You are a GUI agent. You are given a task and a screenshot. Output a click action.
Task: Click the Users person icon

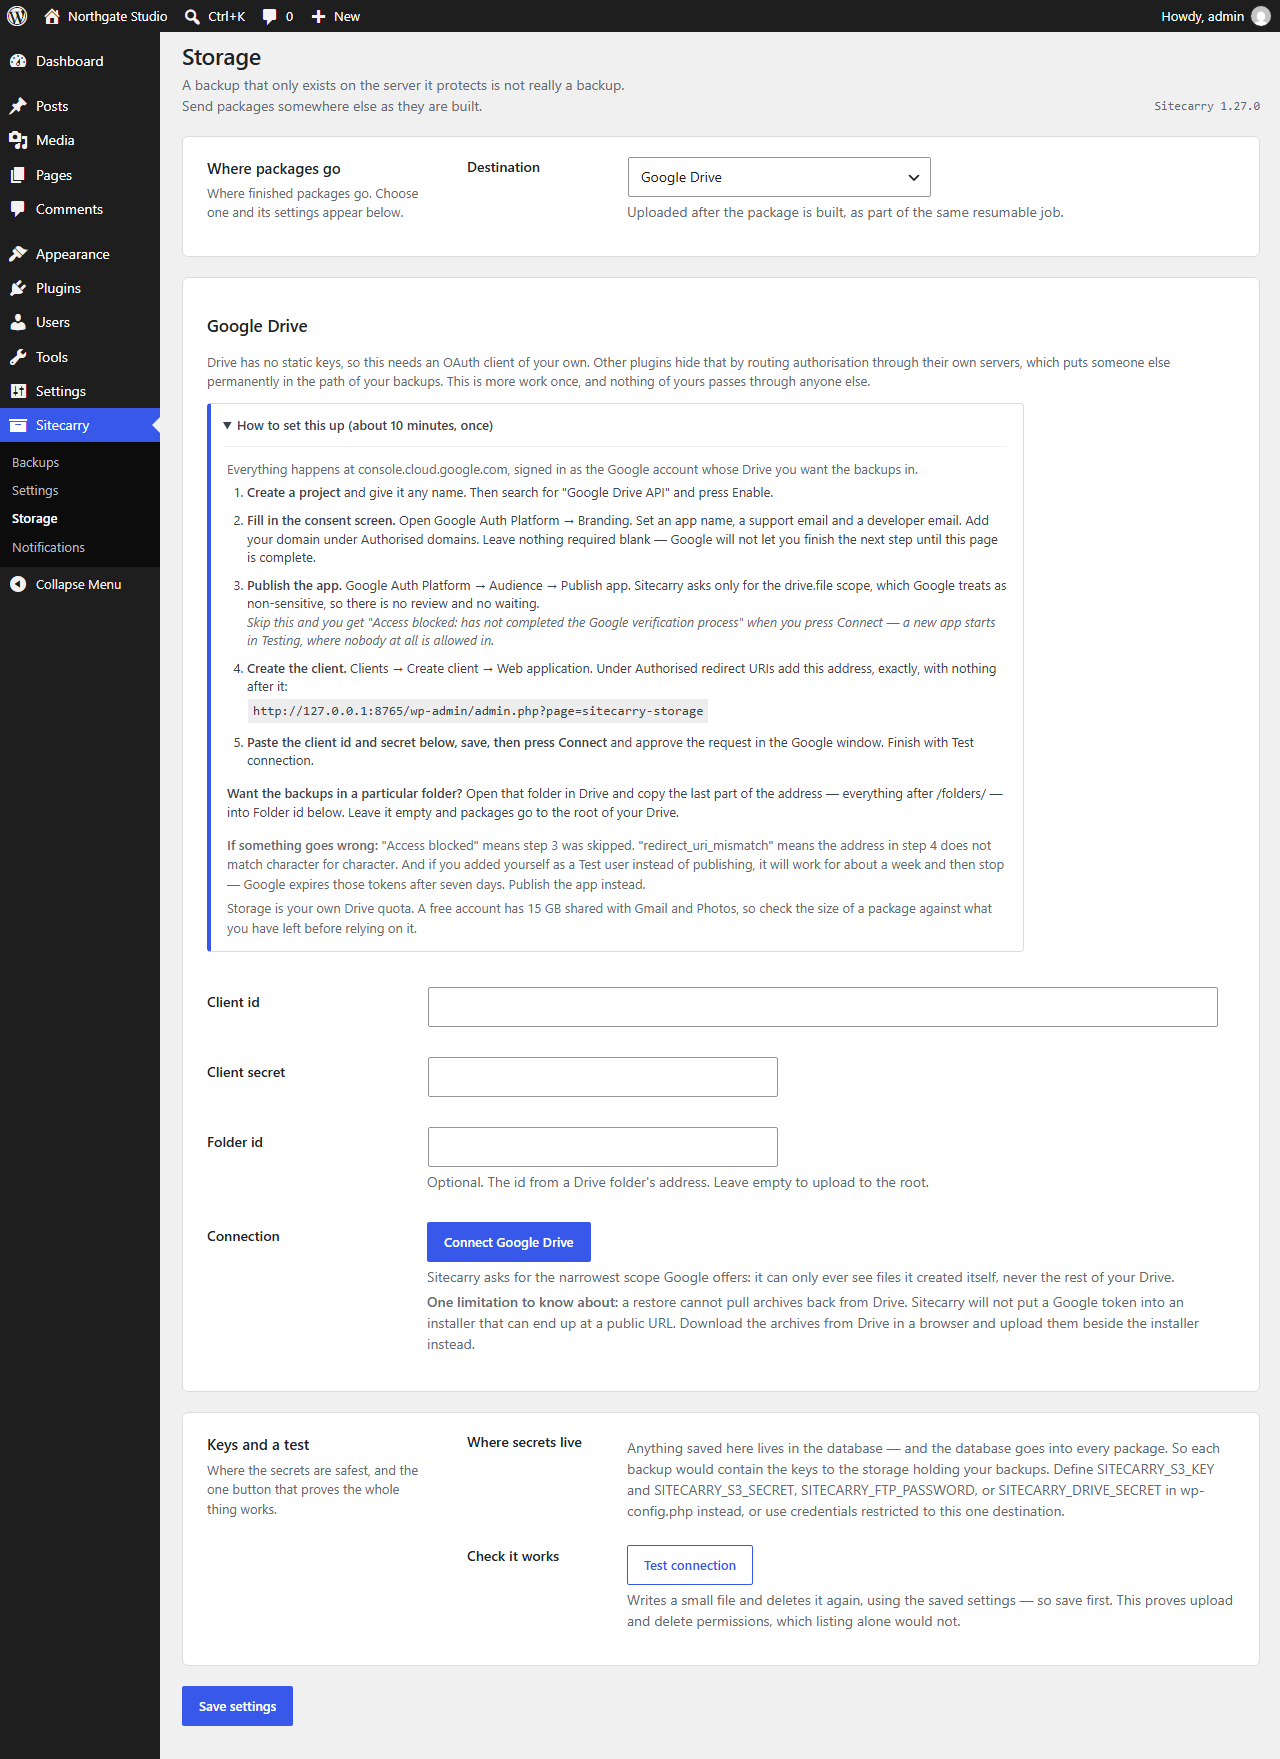coord(18,322)
